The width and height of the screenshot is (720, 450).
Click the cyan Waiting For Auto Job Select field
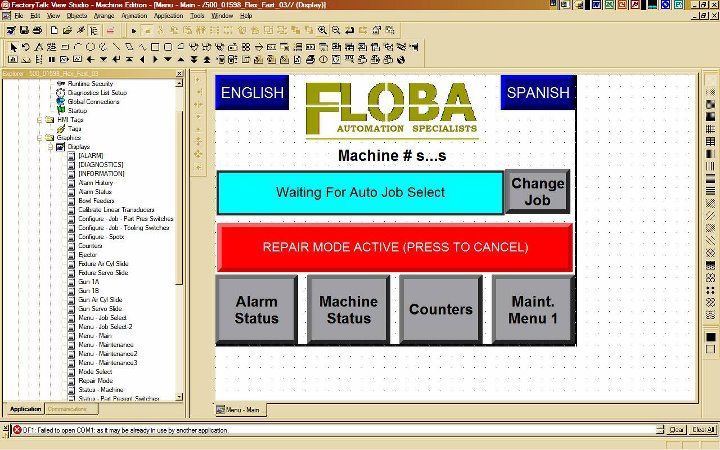[x=360, y=192]
